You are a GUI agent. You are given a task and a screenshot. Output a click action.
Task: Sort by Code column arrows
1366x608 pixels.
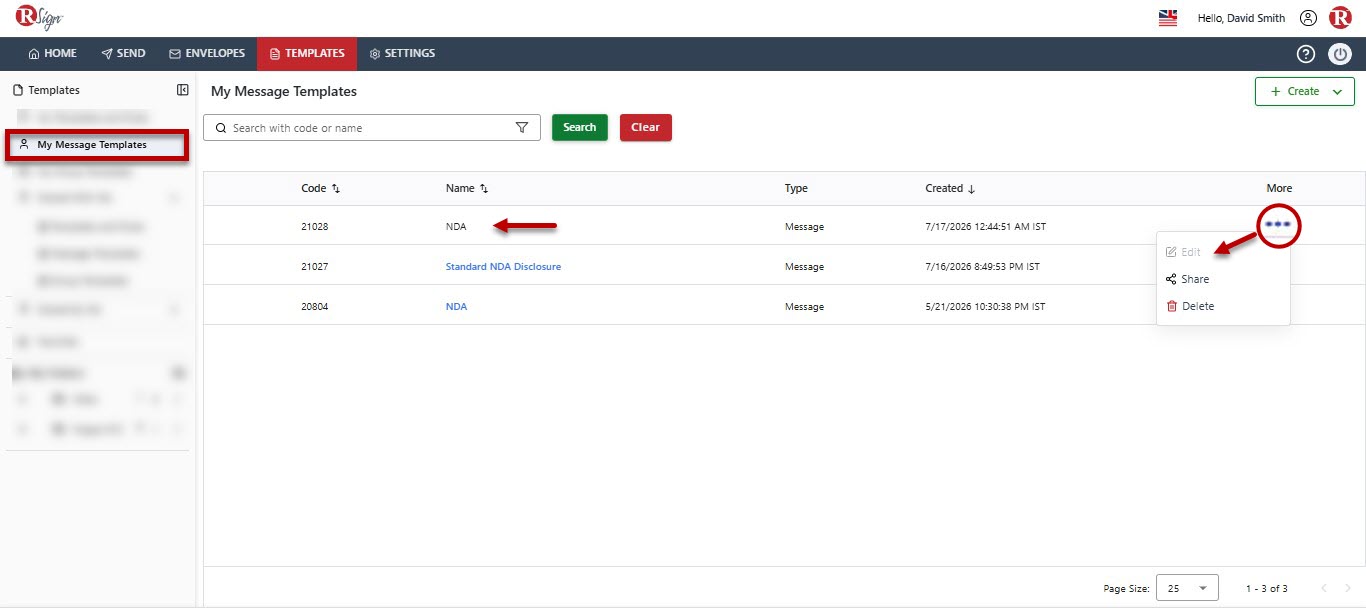tap(336, 188)
